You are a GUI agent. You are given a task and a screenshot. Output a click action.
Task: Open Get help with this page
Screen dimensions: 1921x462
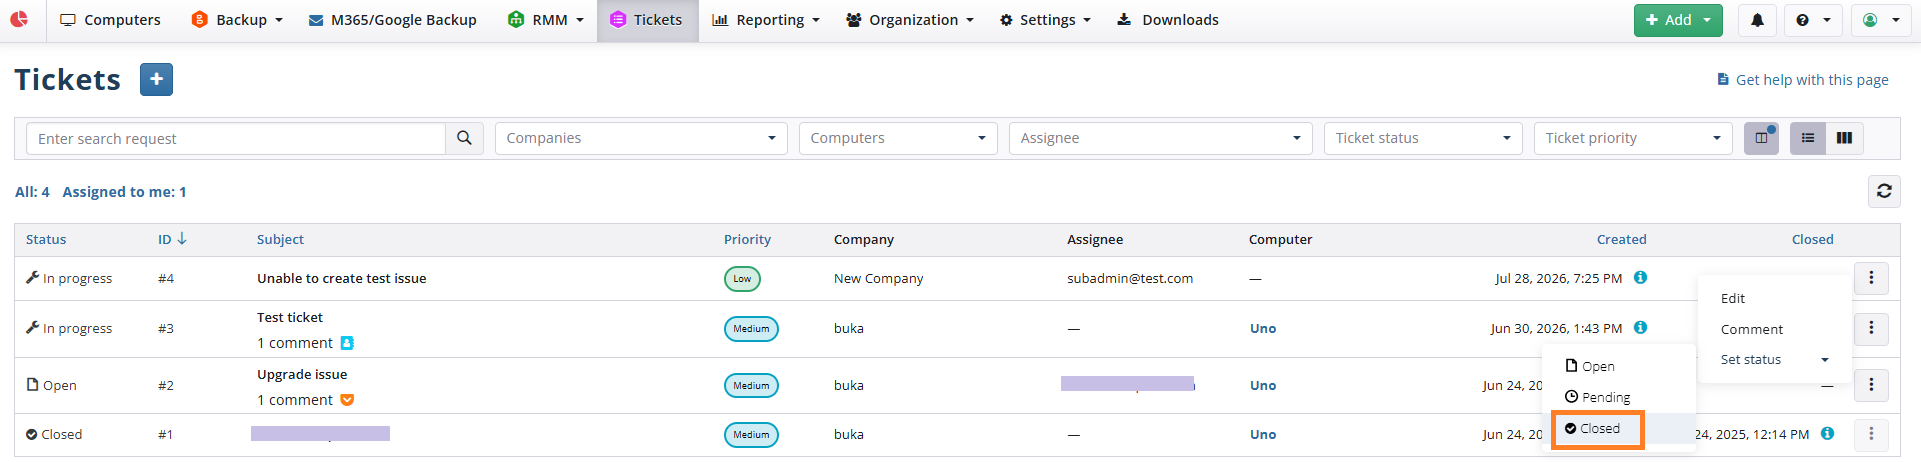point(1803,80)
